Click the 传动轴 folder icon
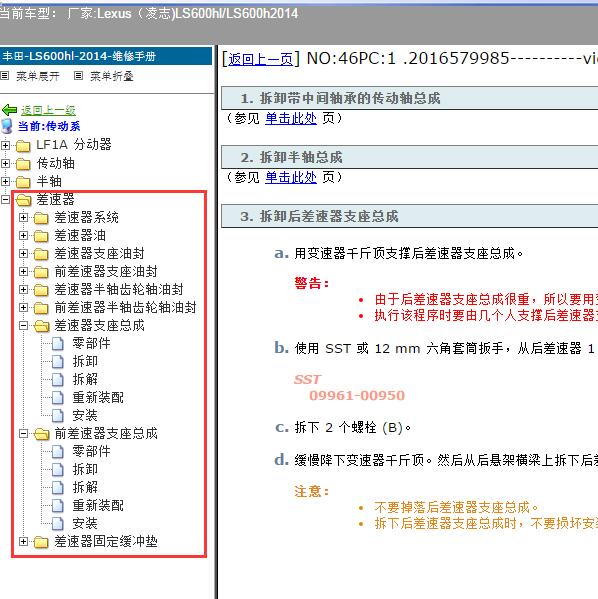This screenshot has height=599, width=598. tap(23, 164)
